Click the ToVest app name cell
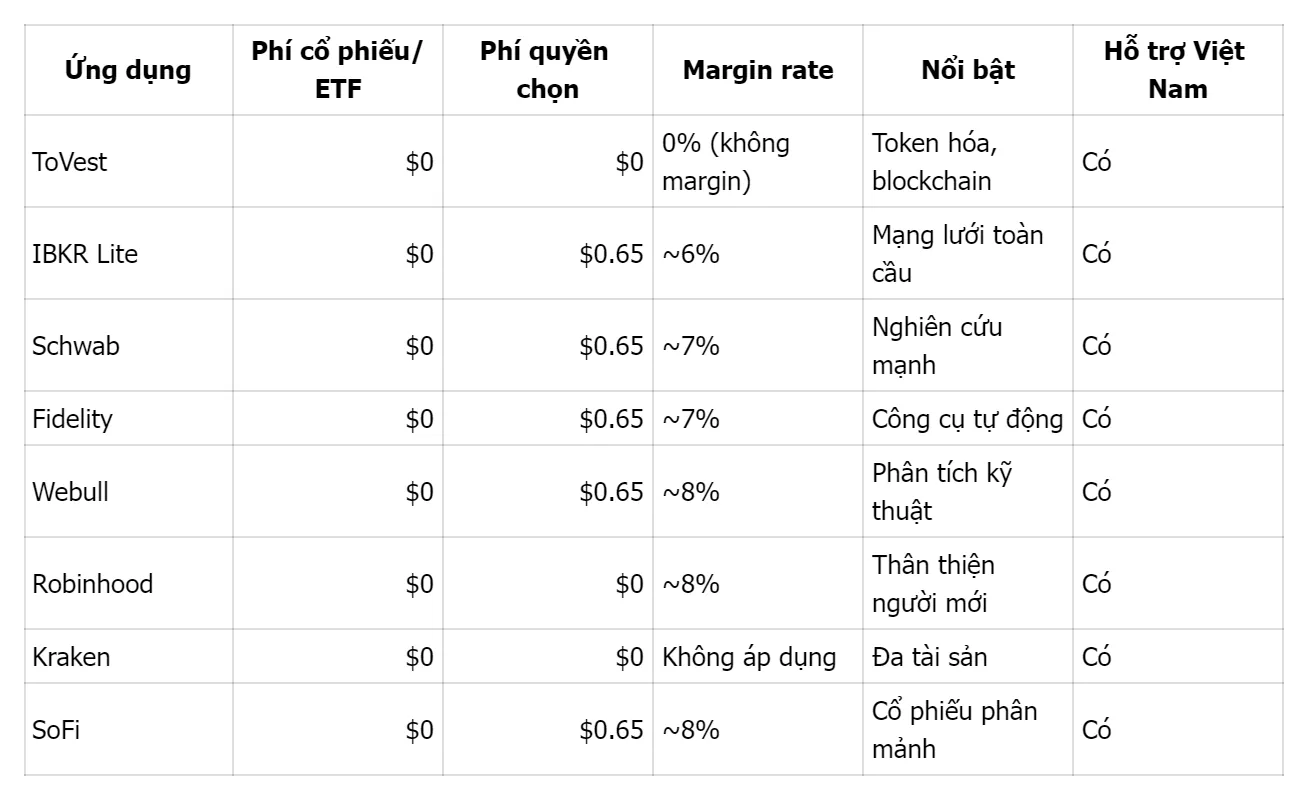The image size is (1308, 800). [70, 162]
